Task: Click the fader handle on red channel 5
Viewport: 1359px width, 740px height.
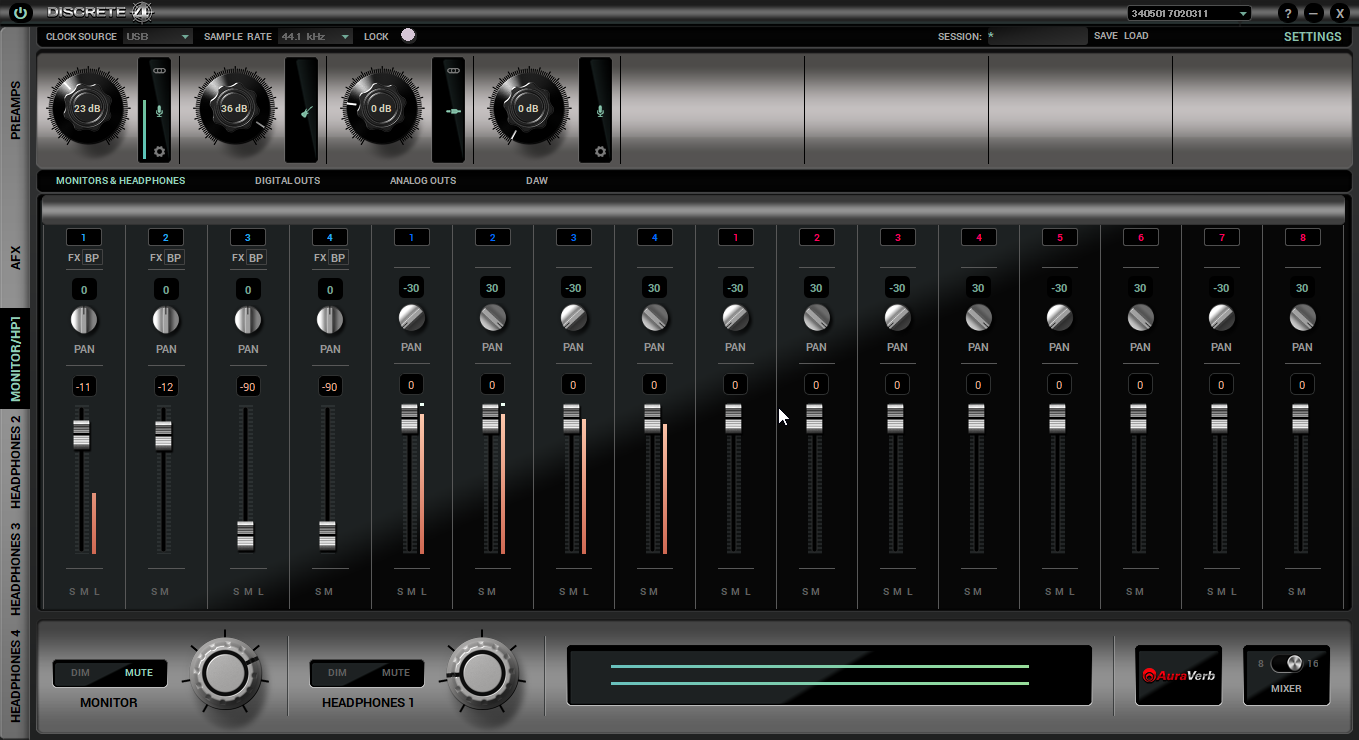Action: coord(1057,418)
